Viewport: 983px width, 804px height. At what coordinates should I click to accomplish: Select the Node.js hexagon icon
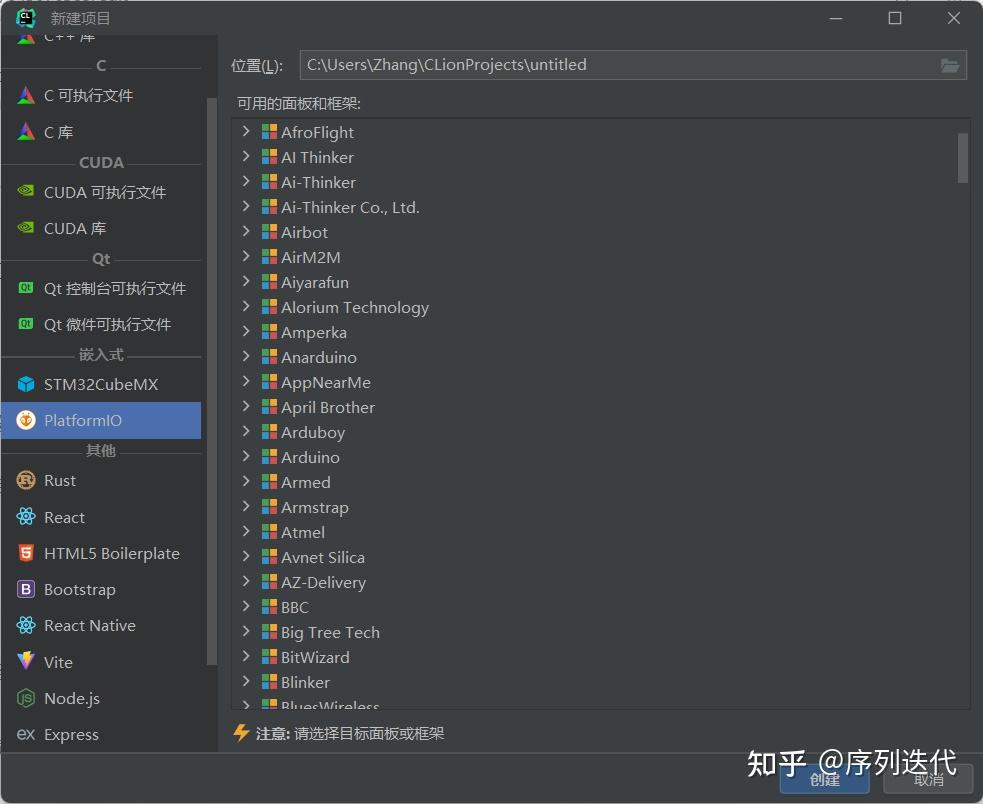pos(26,698)
